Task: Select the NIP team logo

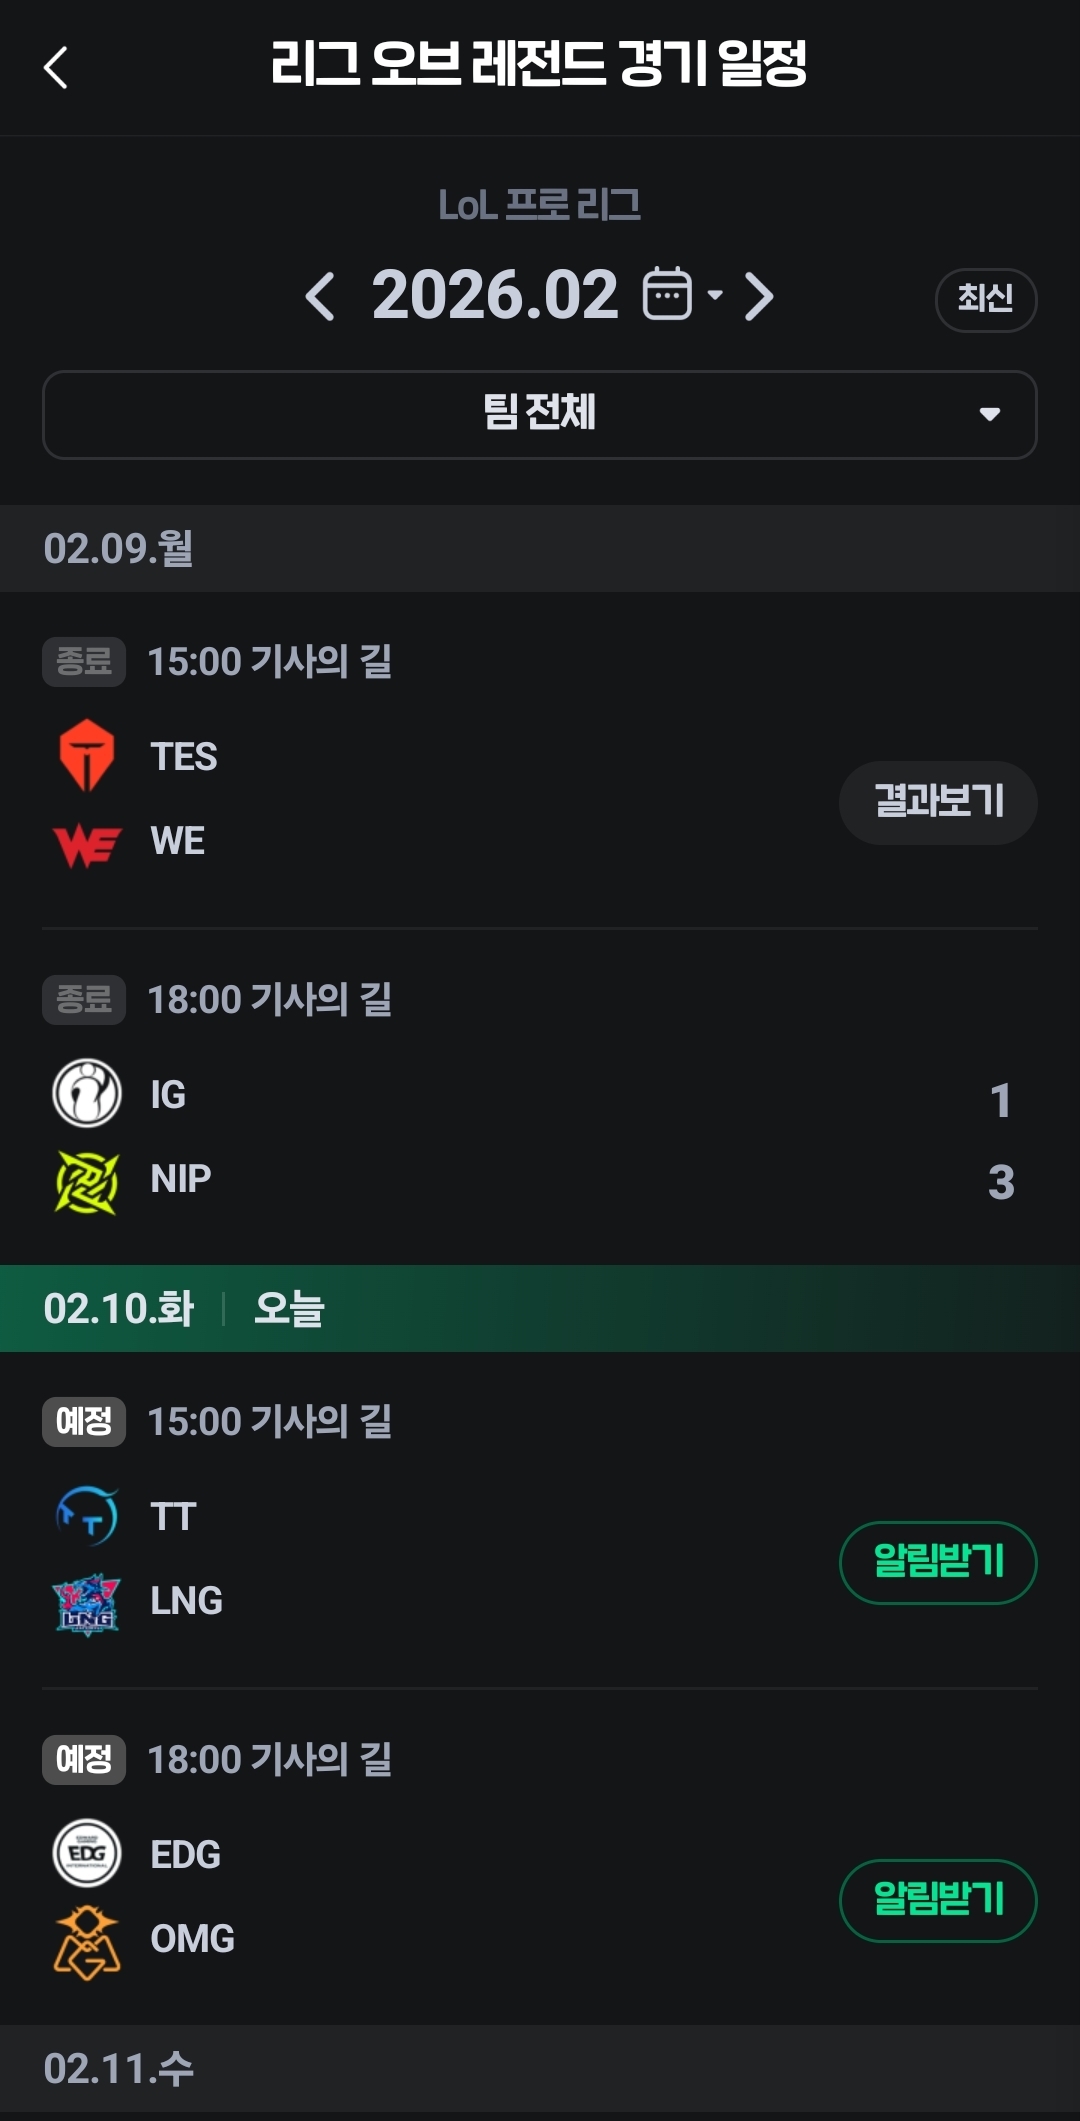Action: pyautogui.click(x=87, y=1181)
